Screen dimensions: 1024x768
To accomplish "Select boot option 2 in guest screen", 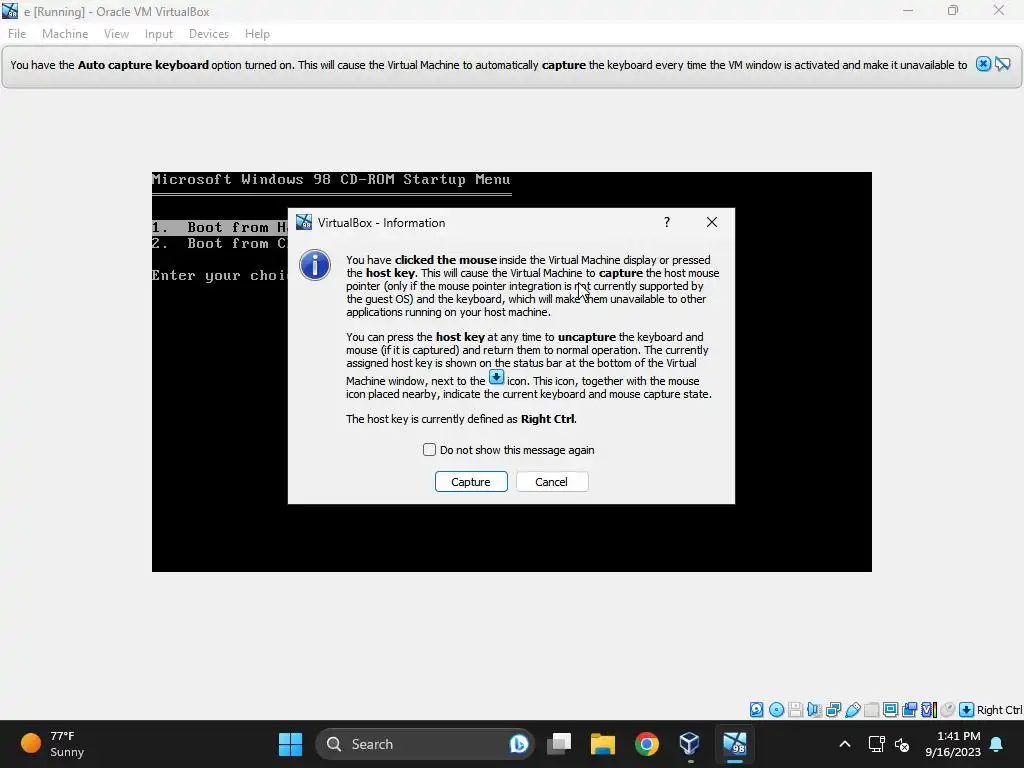I will pyautogui.click(x=220, y=244).
